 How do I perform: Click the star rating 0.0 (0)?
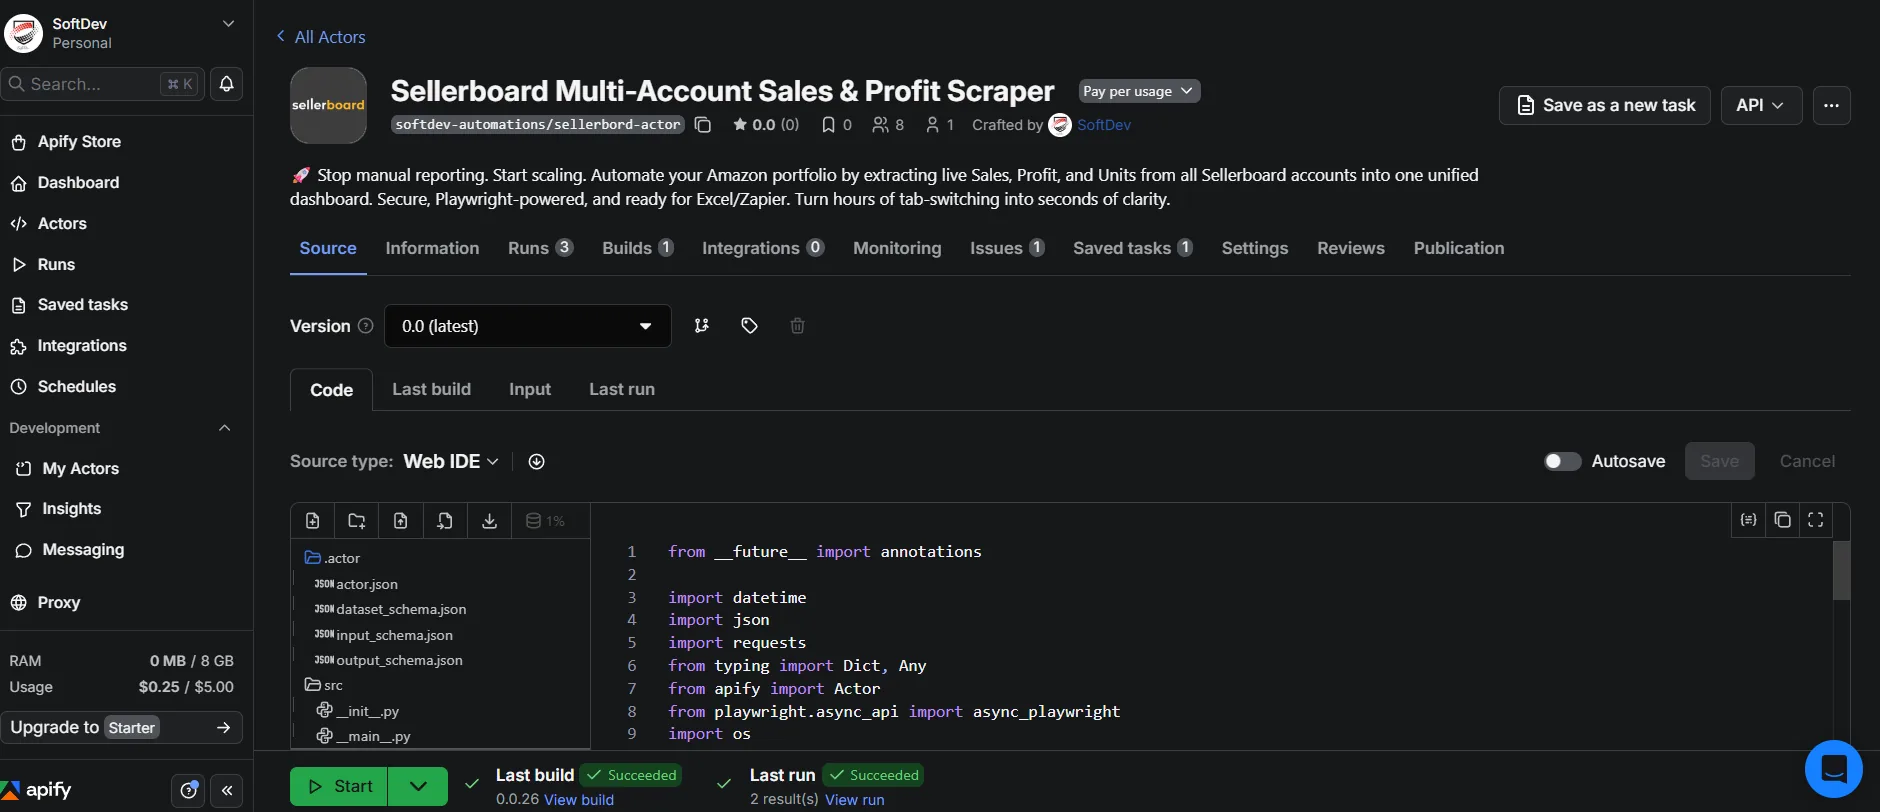coord(766,125)
